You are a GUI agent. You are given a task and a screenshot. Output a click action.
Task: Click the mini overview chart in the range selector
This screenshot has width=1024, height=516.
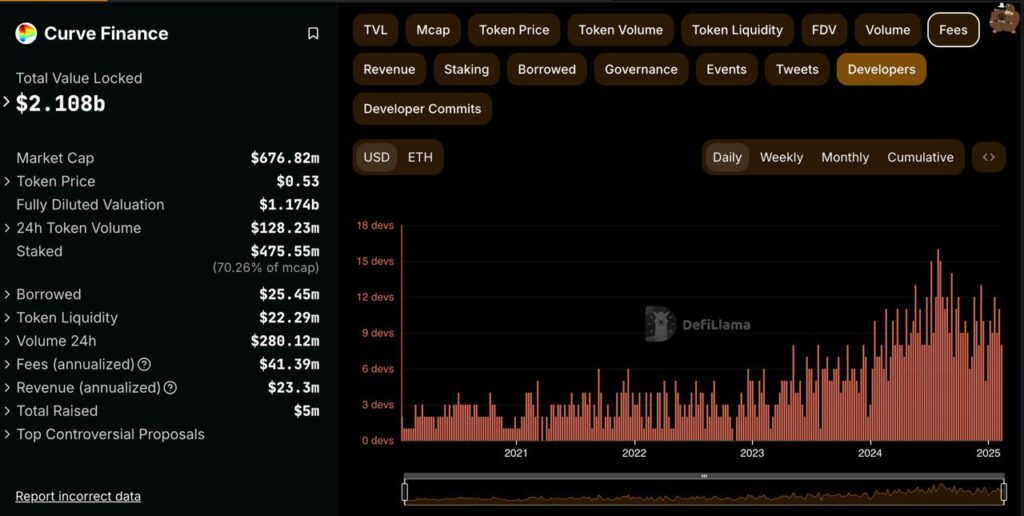point(704,492)
